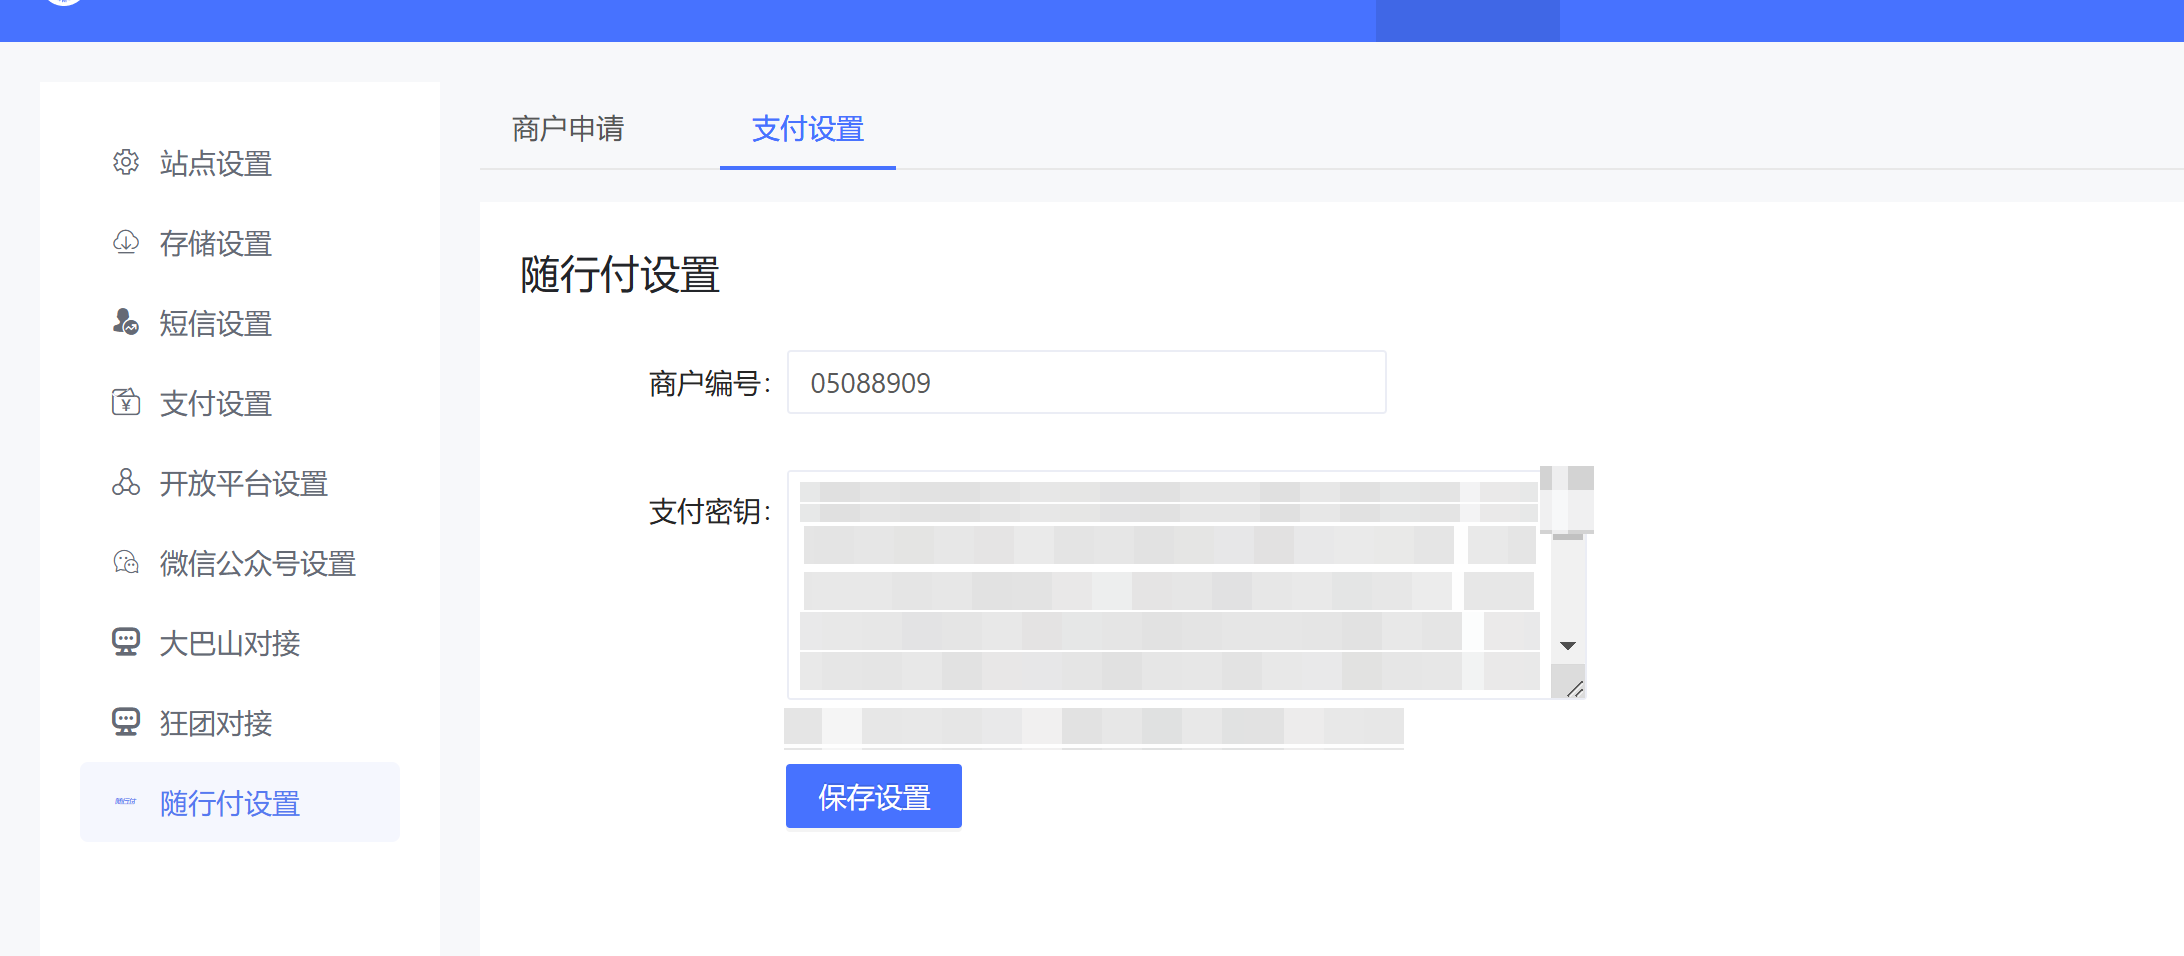The width and height of the screenshot is (2184, 956).
Task: Click the robot icon beside 狂团对接
Action: [126, 722]
